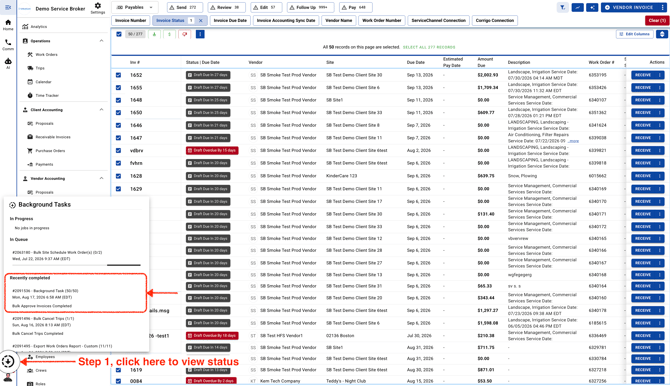Expand description with more link for 1647
Screen dimensions: 670x386
[574, 141]
